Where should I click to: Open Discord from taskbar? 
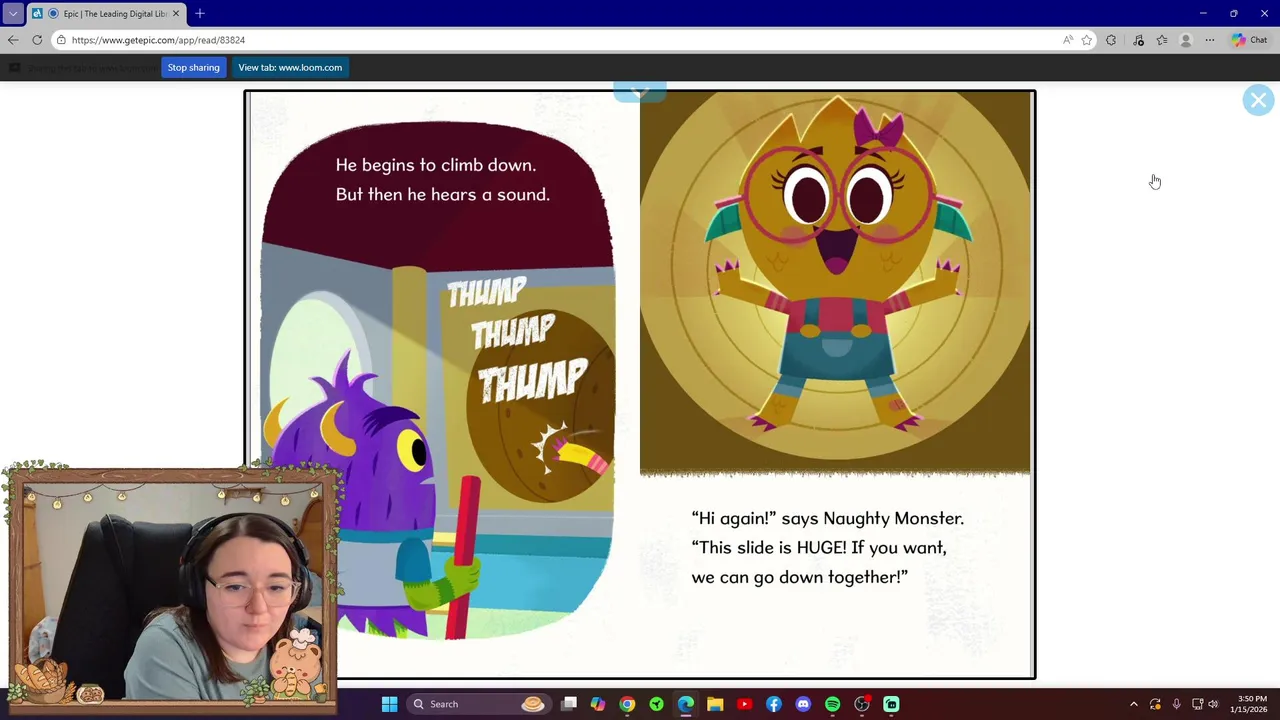coord(803,704)
